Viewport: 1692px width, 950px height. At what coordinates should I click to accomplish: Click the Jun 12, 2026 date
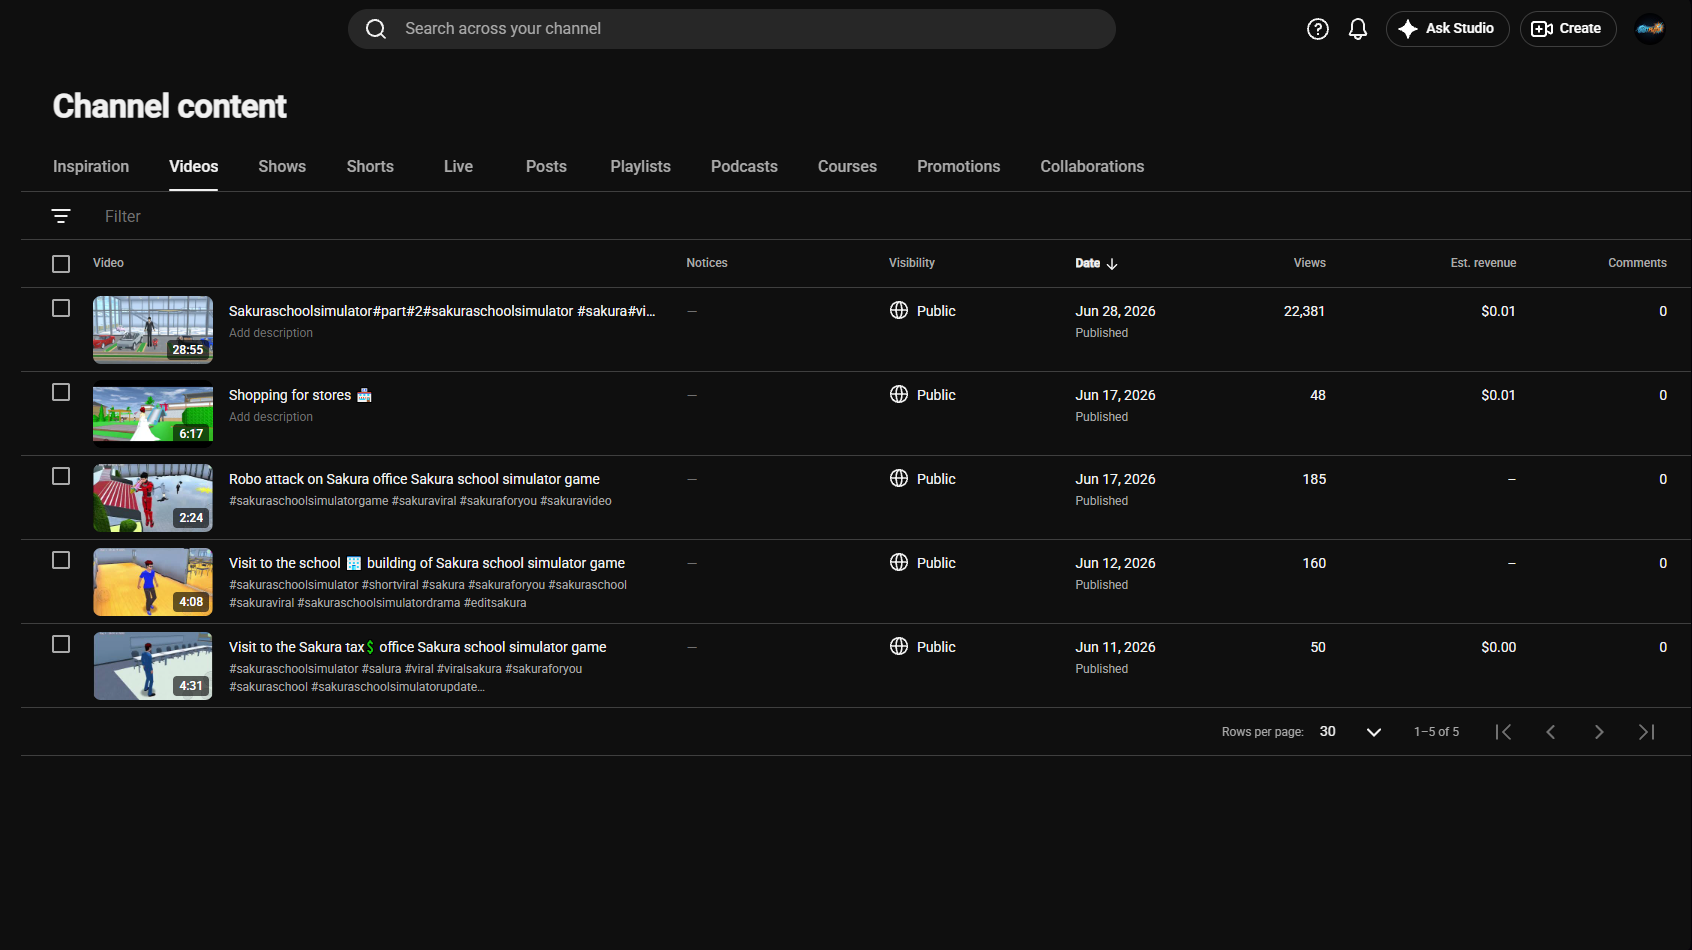point(1115,563)
